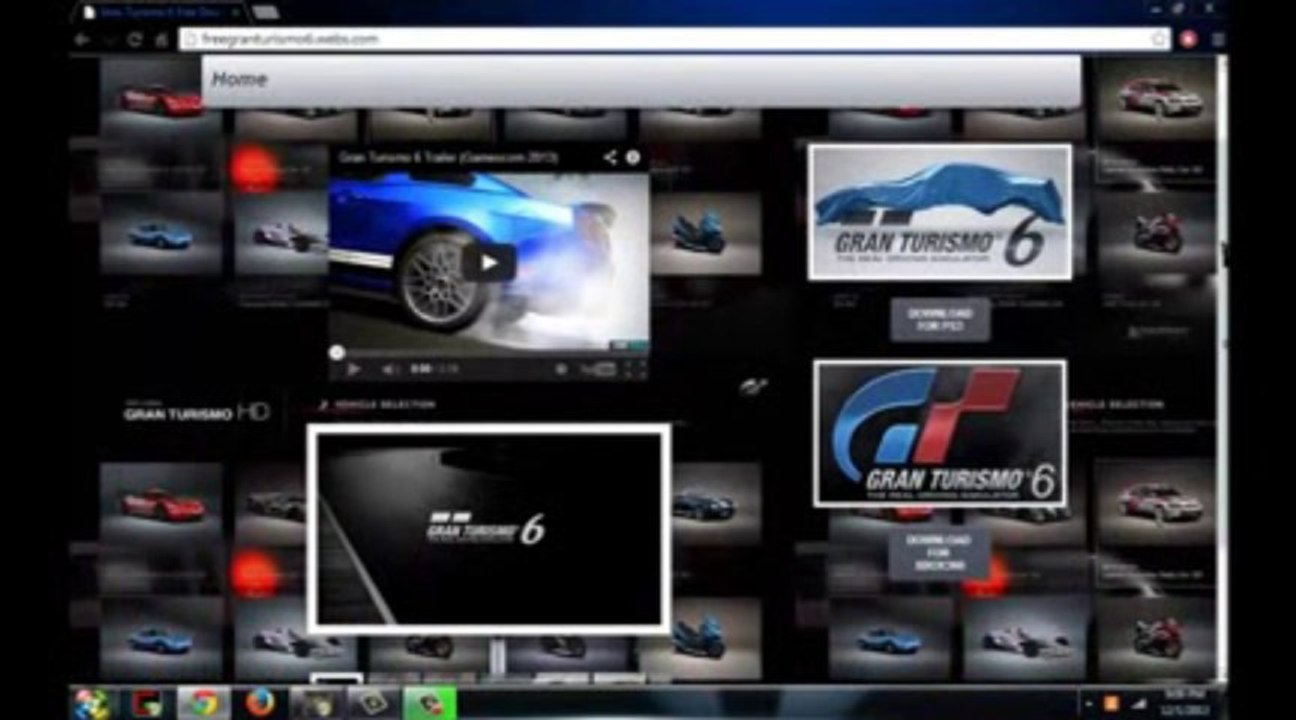Viewport: 1296px width, 720px height.
Task: Open Chrome from the taskbar
Action: coord(204,703)
